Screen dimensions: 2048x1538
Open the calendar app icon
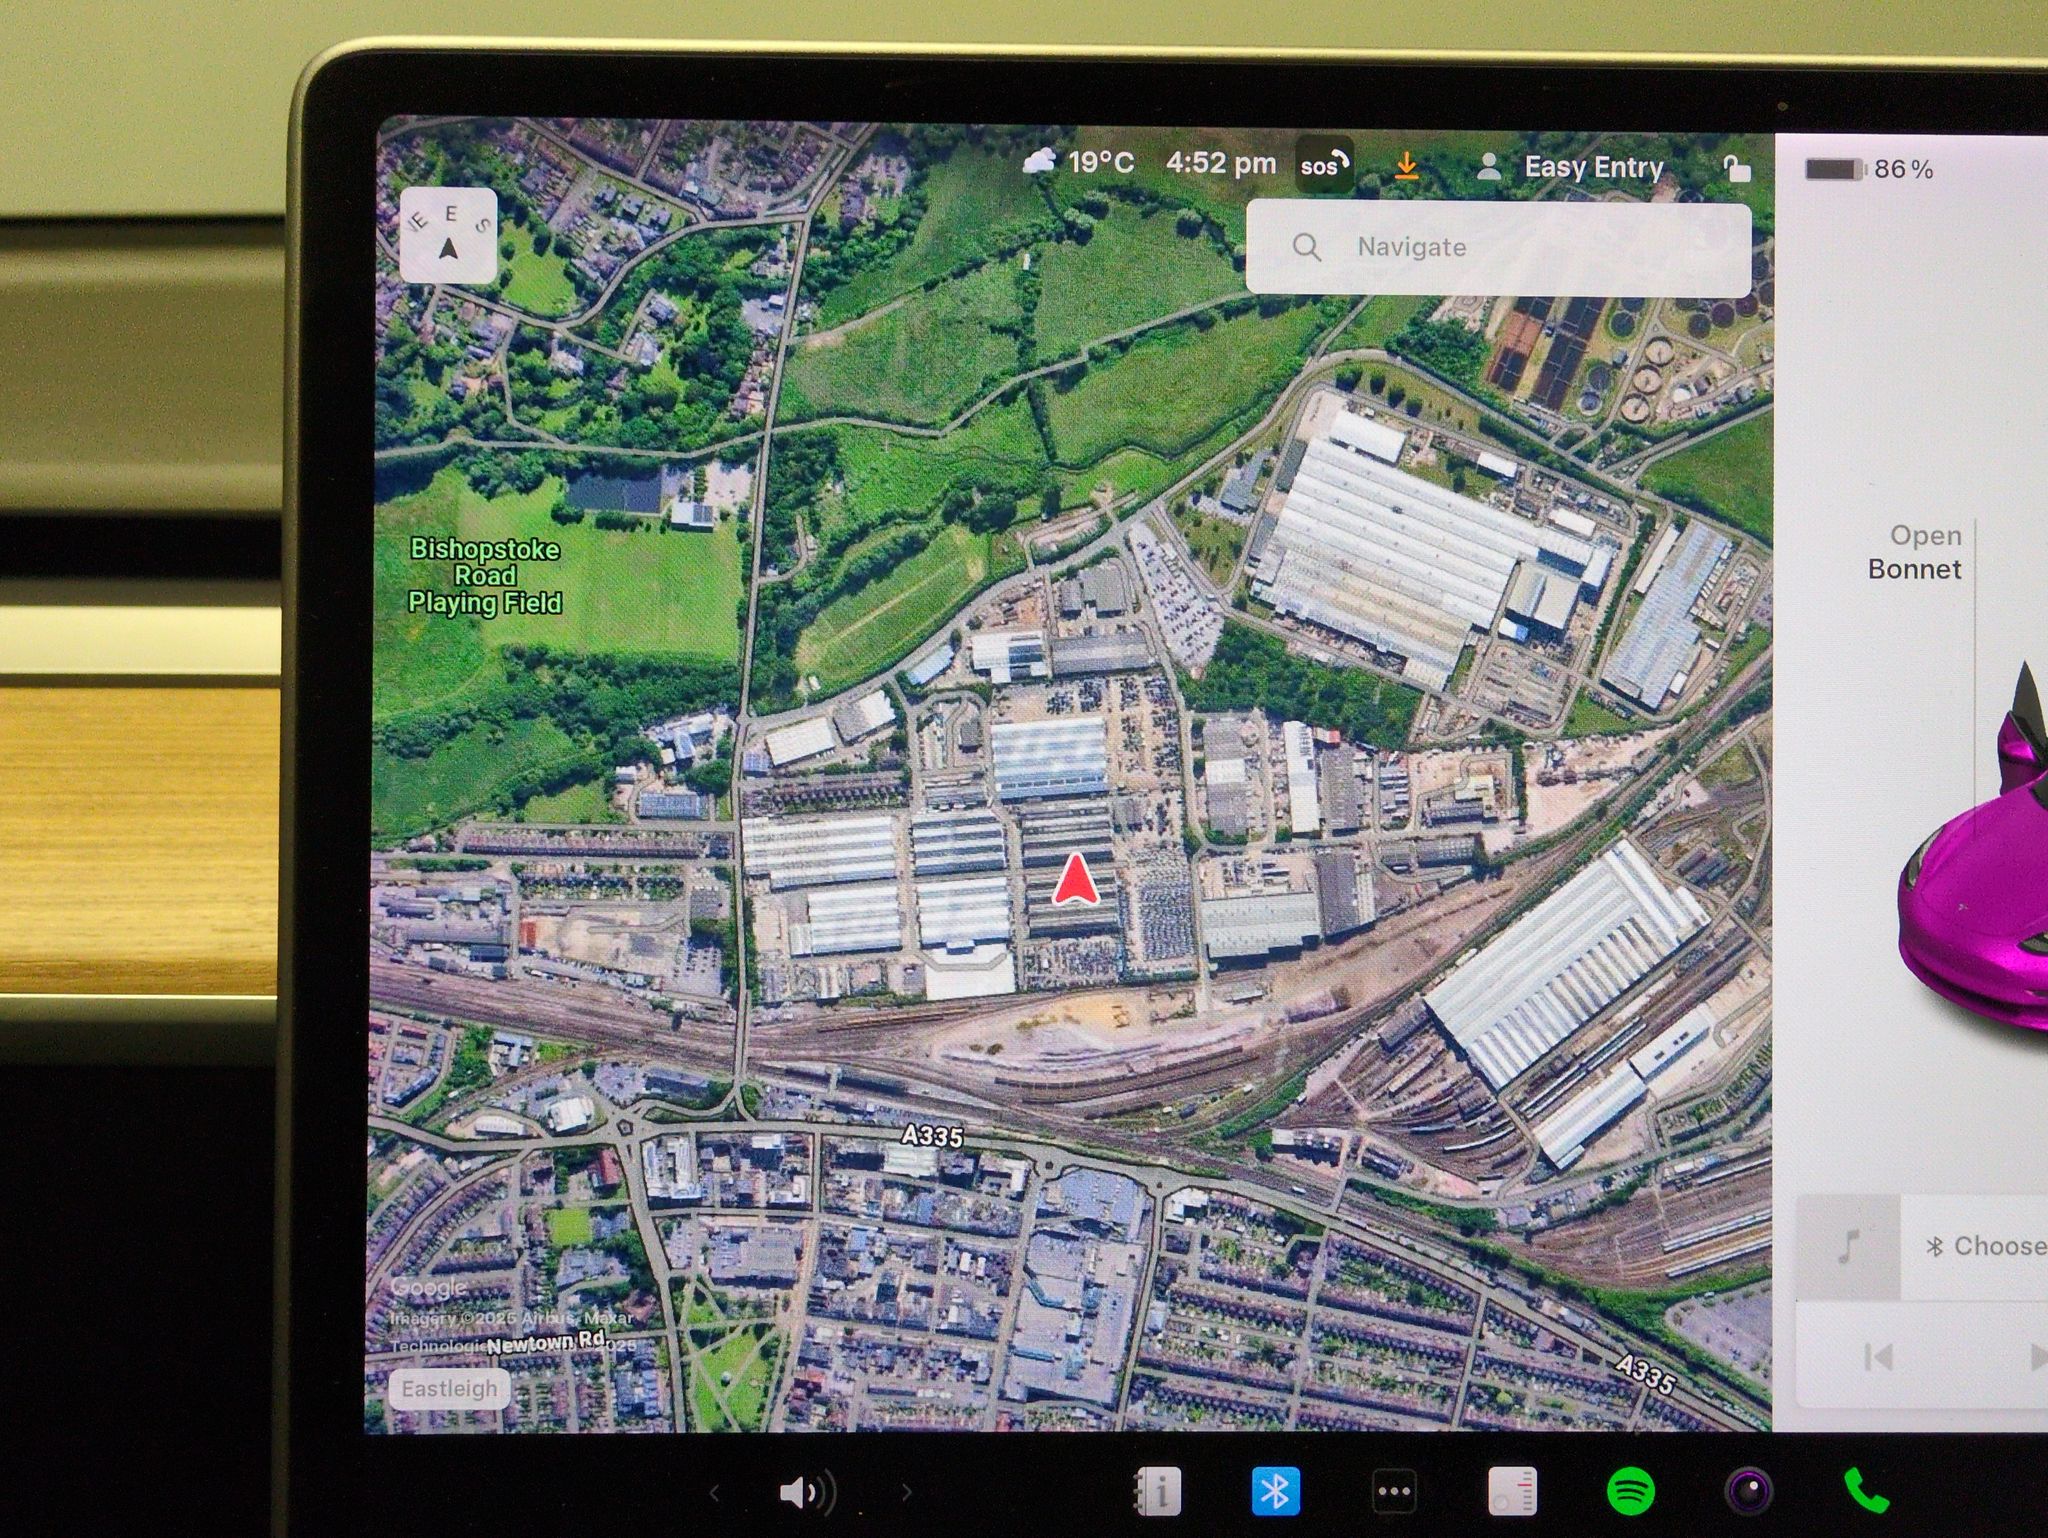[1512, 1491]
